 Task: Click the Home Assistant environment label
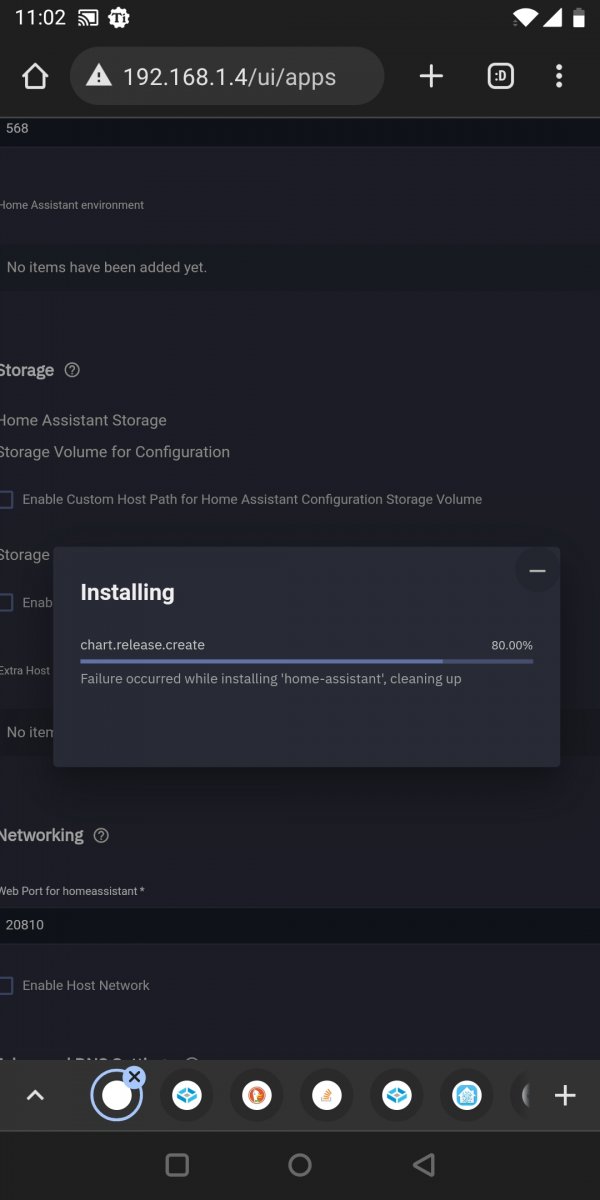pyautogui.click(x=72, y=205)
